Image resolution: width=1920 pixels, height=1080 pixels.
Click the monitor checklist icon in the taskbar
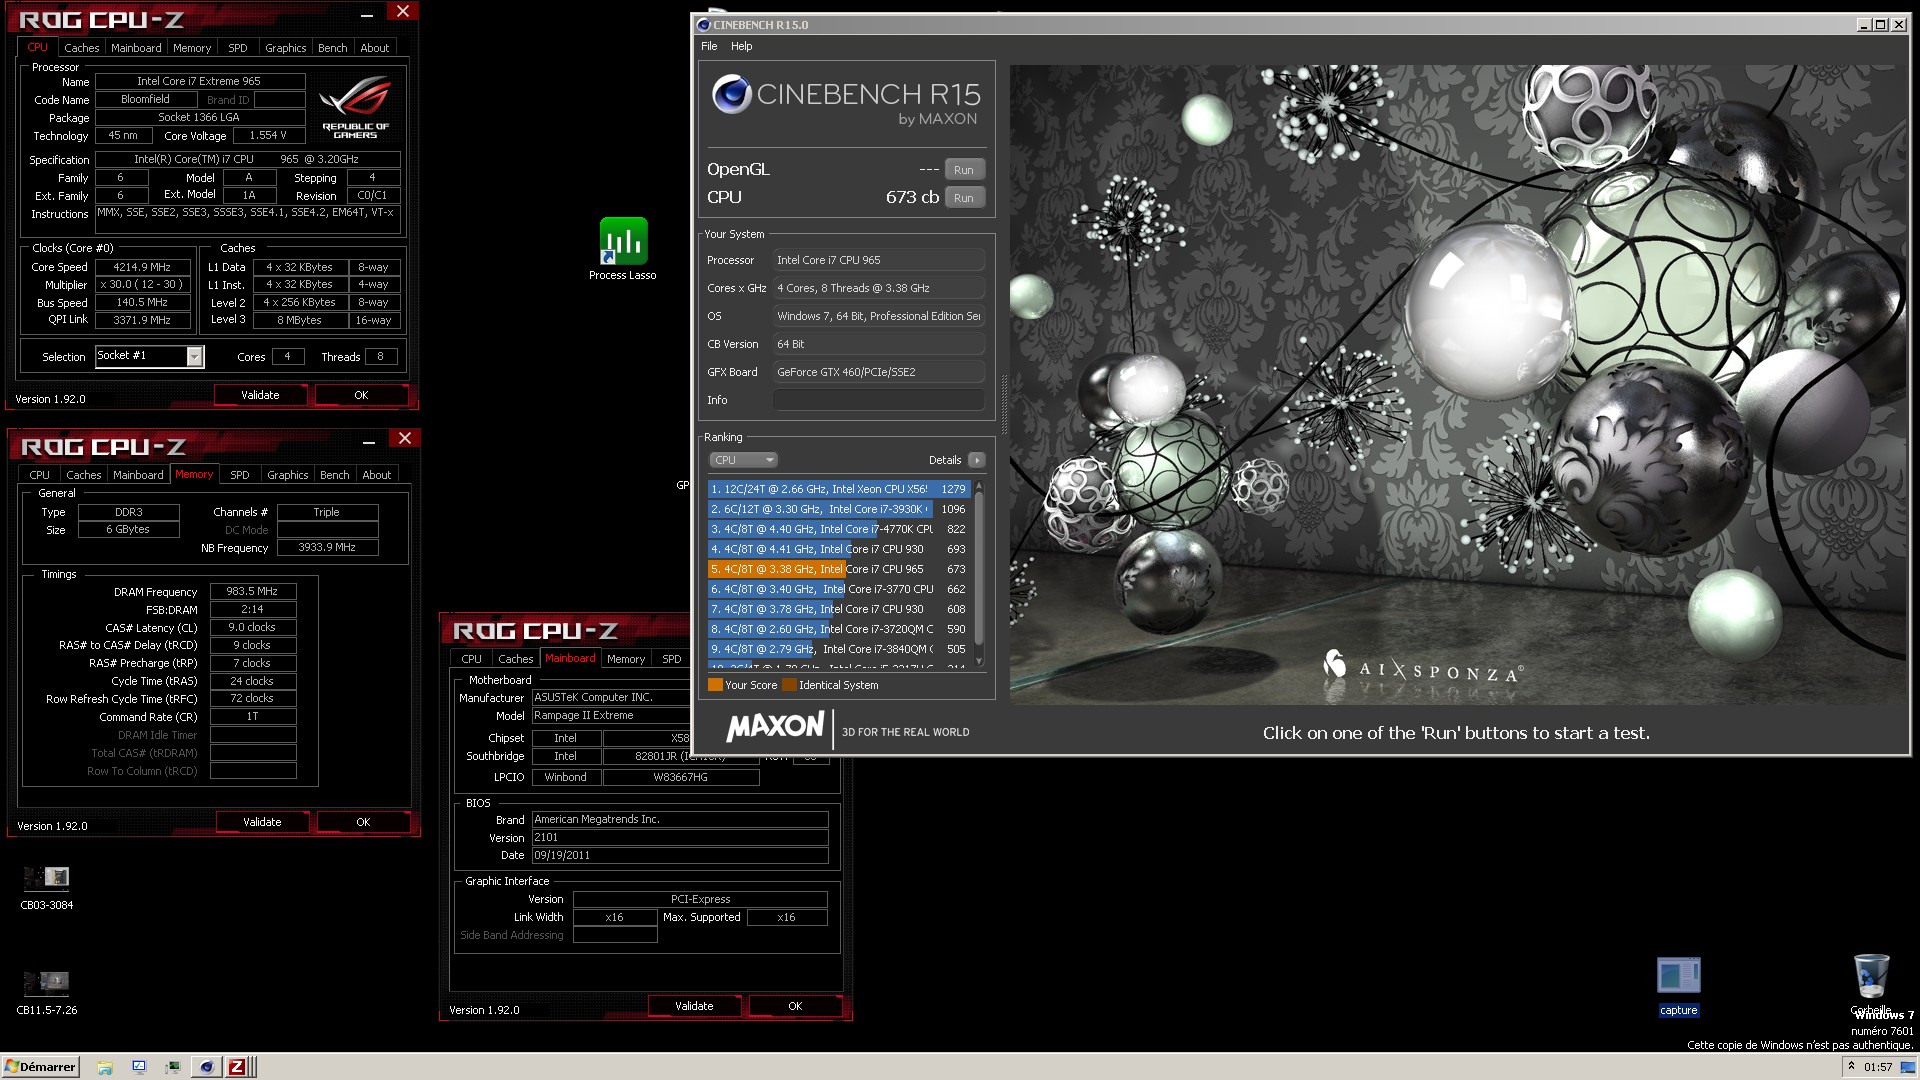(x=139, y=1067)
